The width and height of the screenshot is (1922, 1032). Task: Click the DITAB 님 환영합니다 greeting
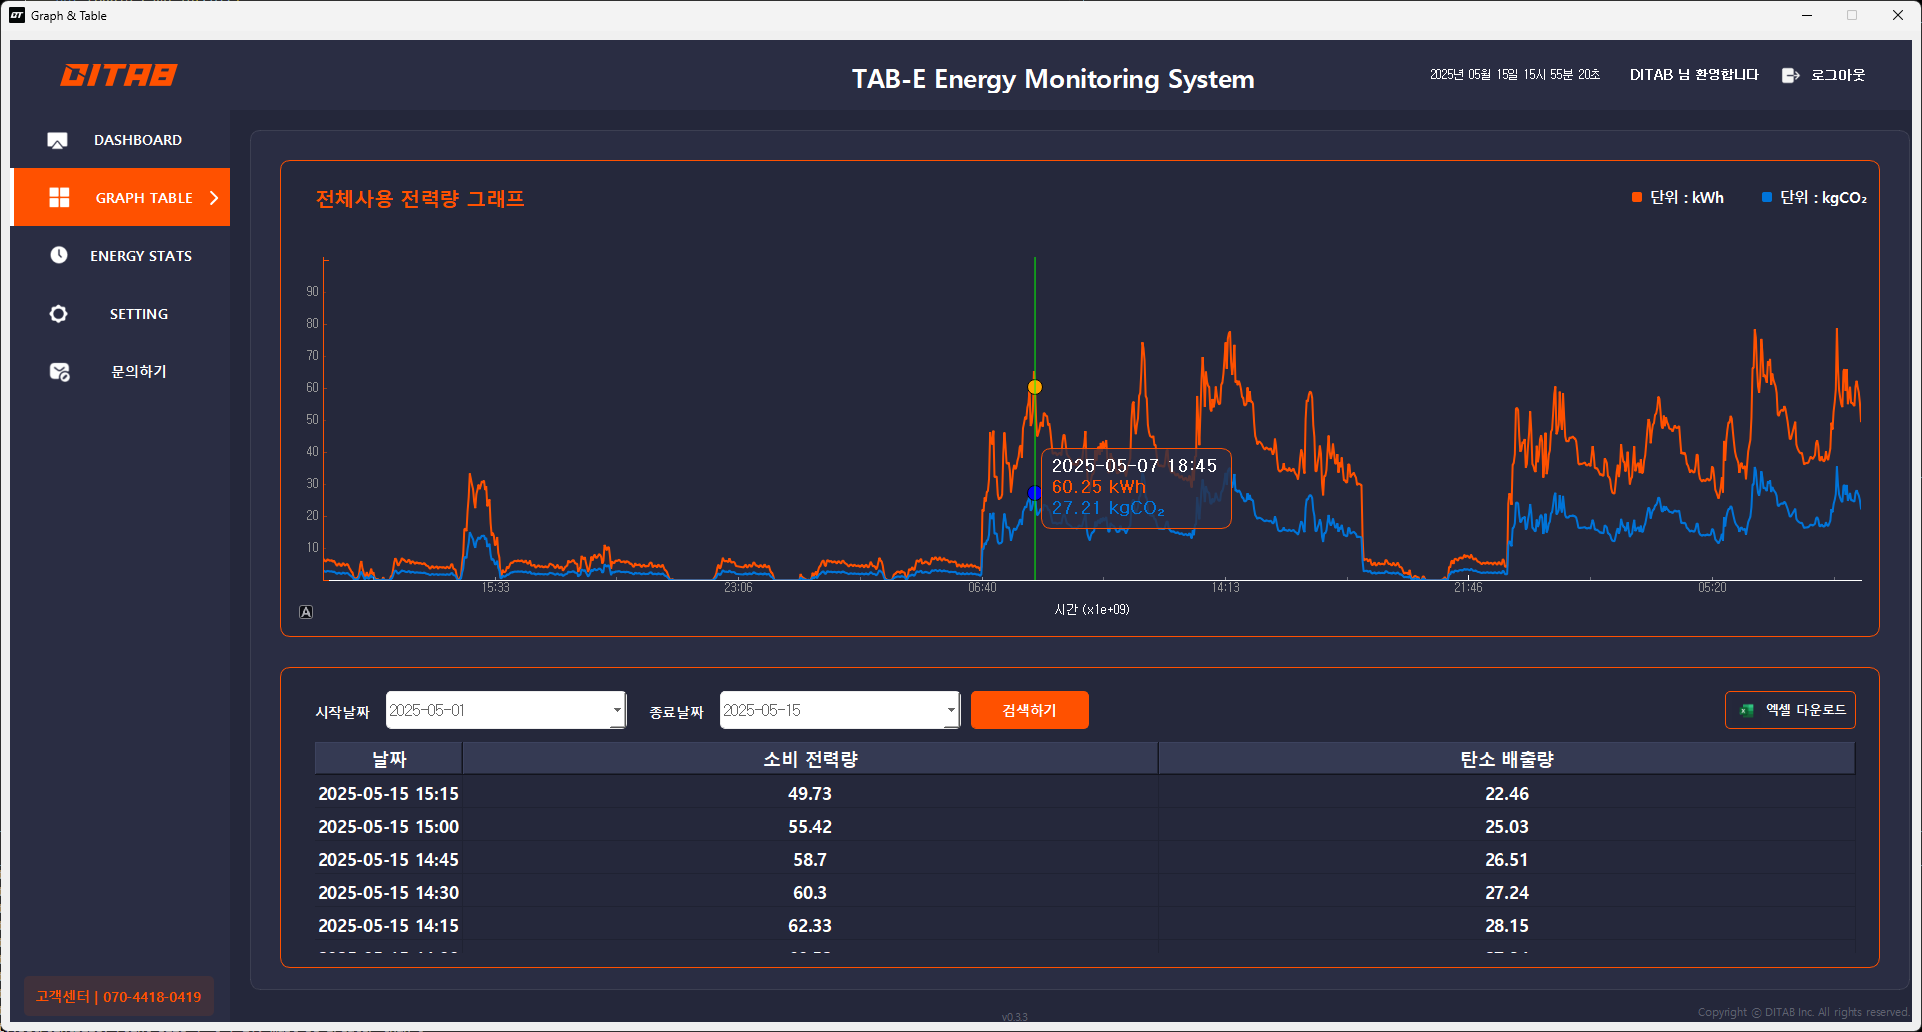[x=1694, y=75]
